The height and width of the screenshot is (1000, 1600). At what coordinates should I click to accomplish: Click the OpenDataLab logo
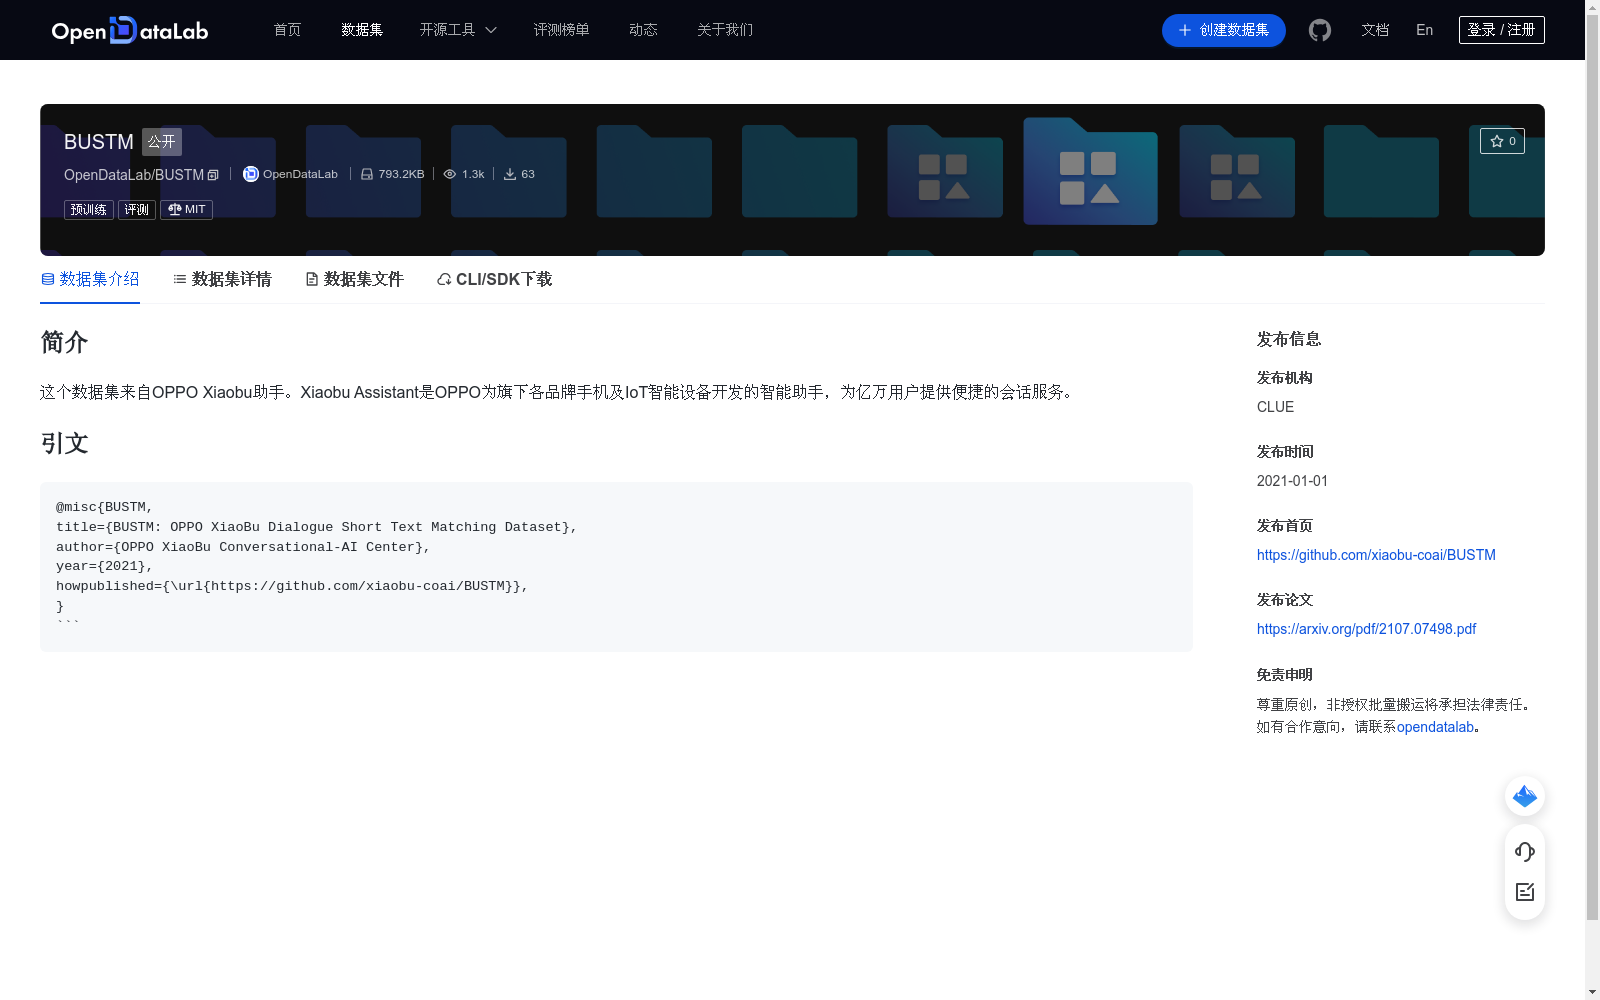(129, 30)
